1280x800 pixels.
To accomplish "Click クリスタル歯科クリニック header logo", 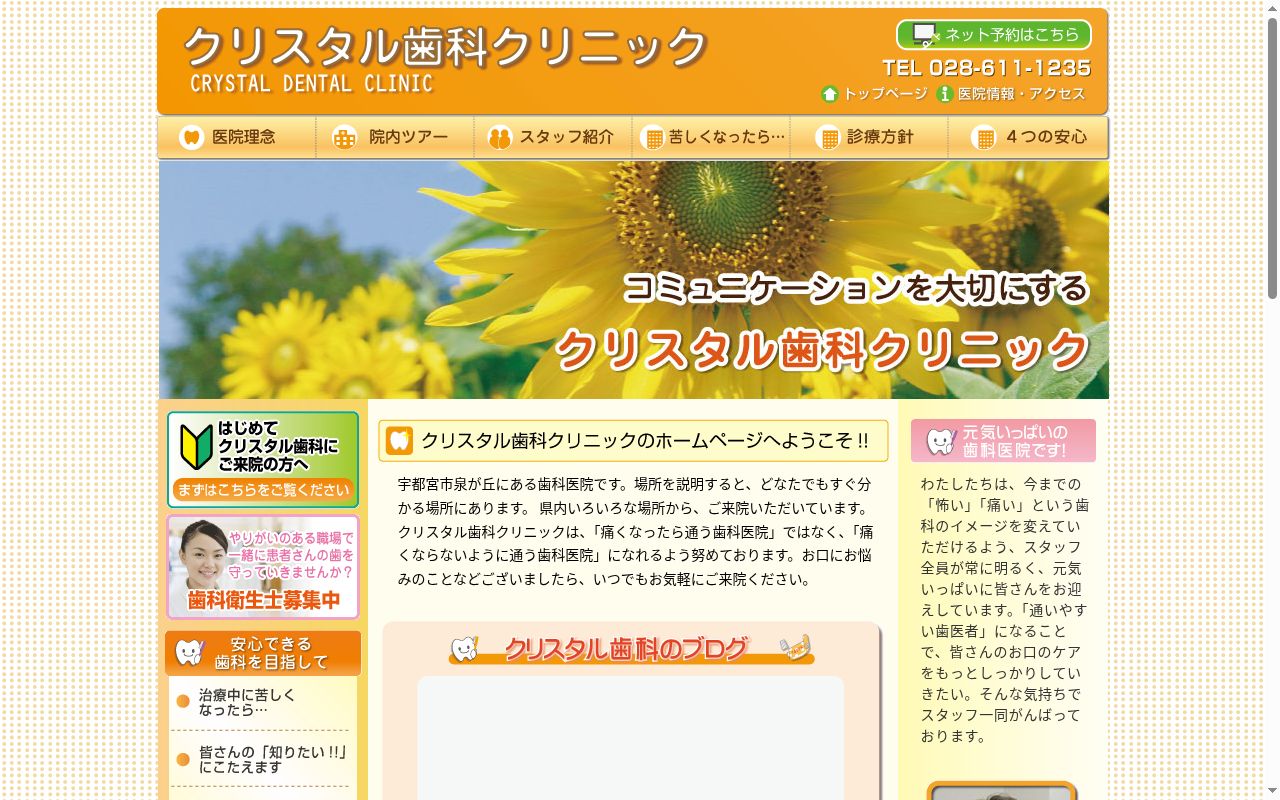I will tap(446, 59).
